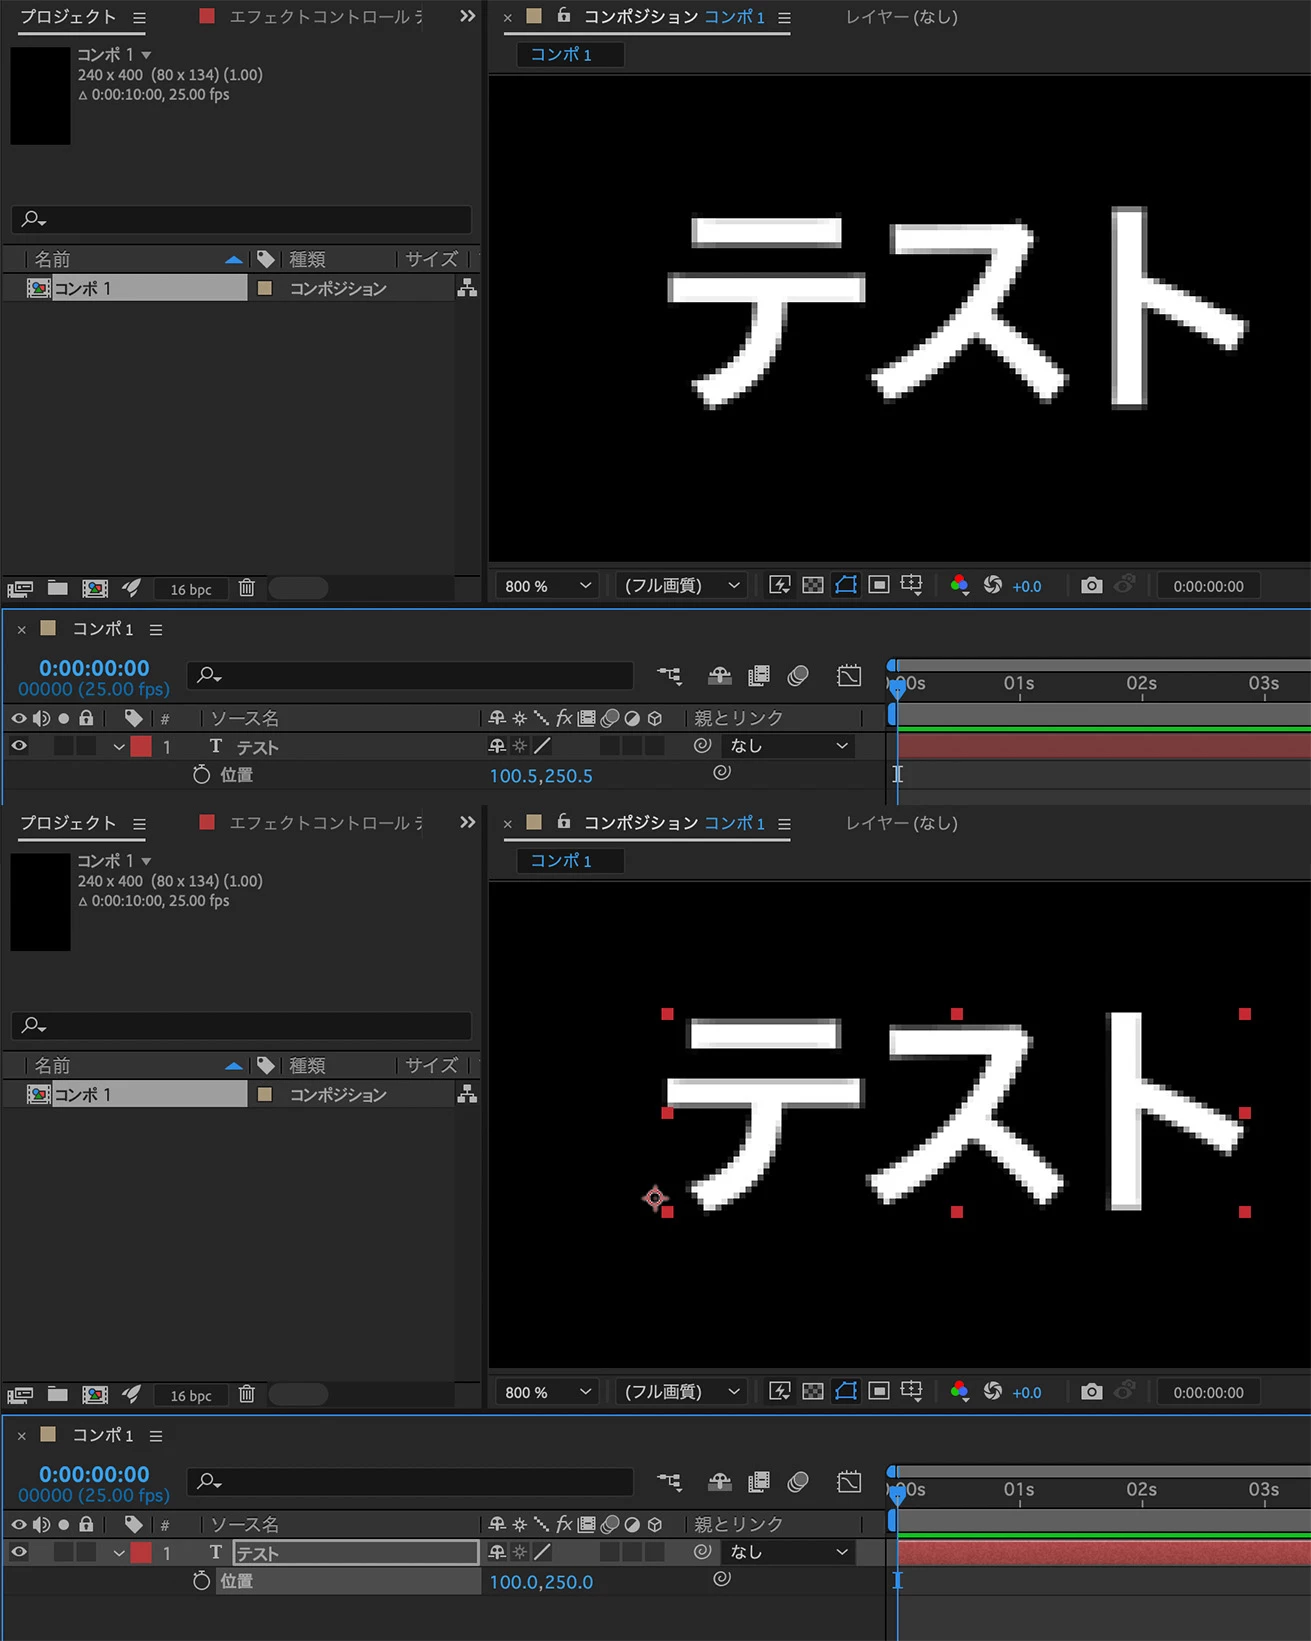Click parent pick whip on upper テスト layer
Image resolution: width=1311 pixels, height=1641 pixels.
click(x=702, y=745)
